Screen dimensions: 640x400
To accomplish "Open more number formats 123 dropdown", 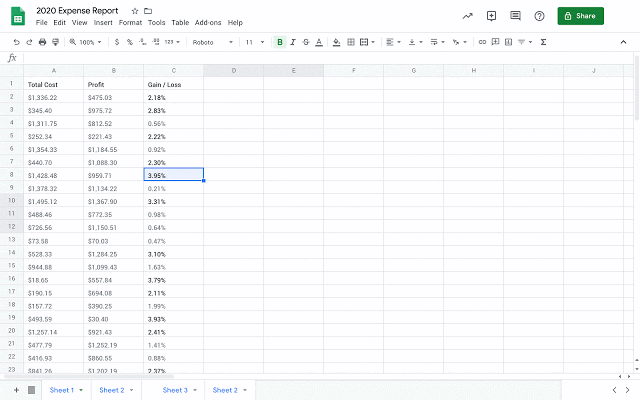I will (x=172, y=42).
